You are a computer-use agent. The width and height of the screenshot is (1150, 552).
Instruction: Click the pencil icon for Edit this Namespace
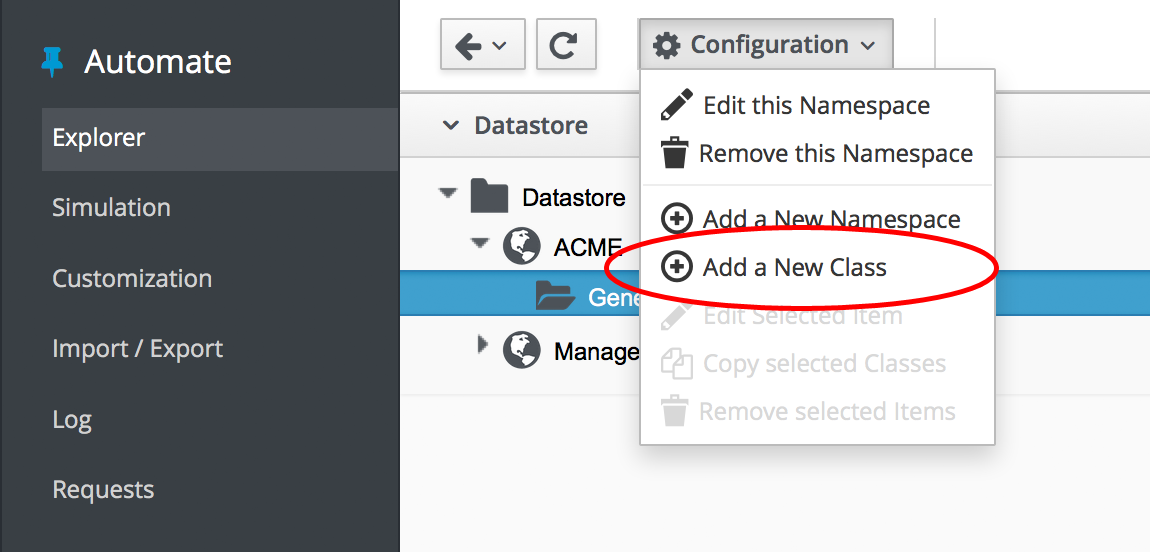(677, 105)
